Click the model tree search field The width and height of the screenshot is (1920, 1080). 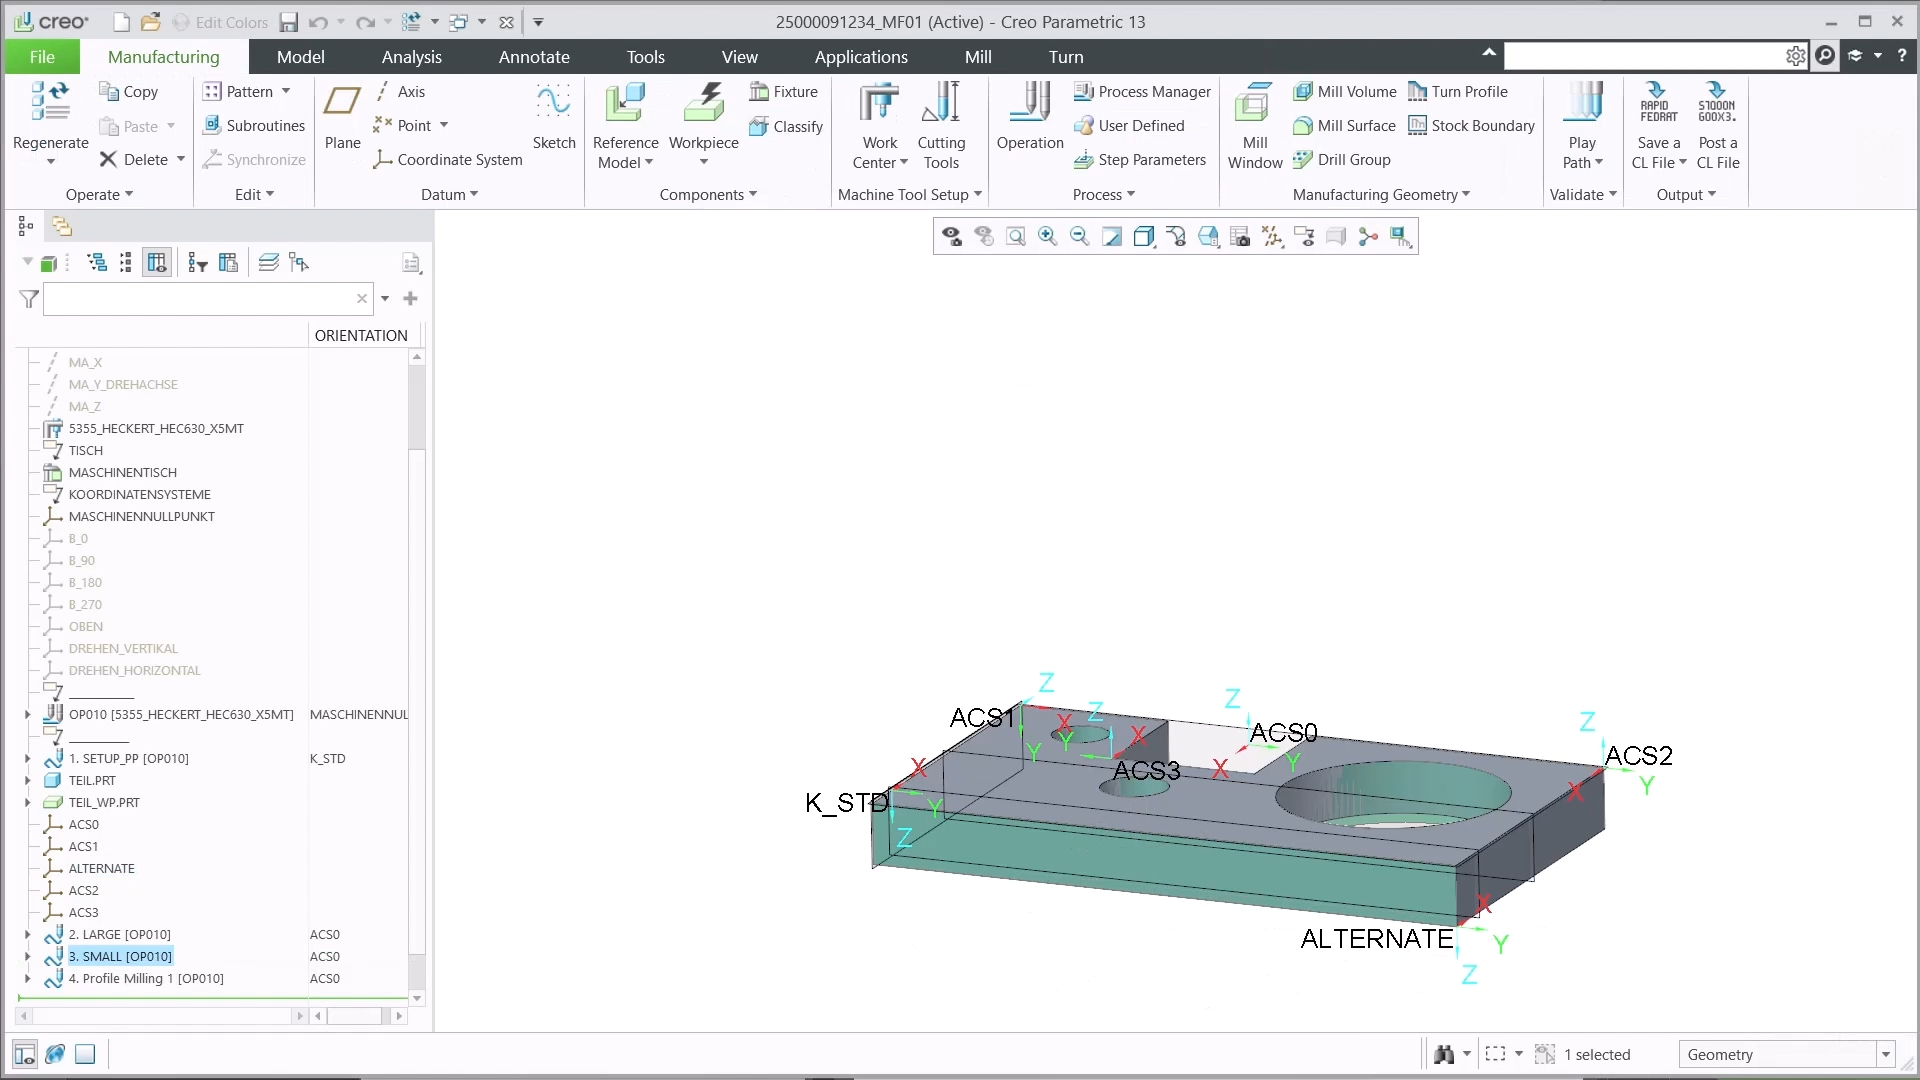[198, 299]
